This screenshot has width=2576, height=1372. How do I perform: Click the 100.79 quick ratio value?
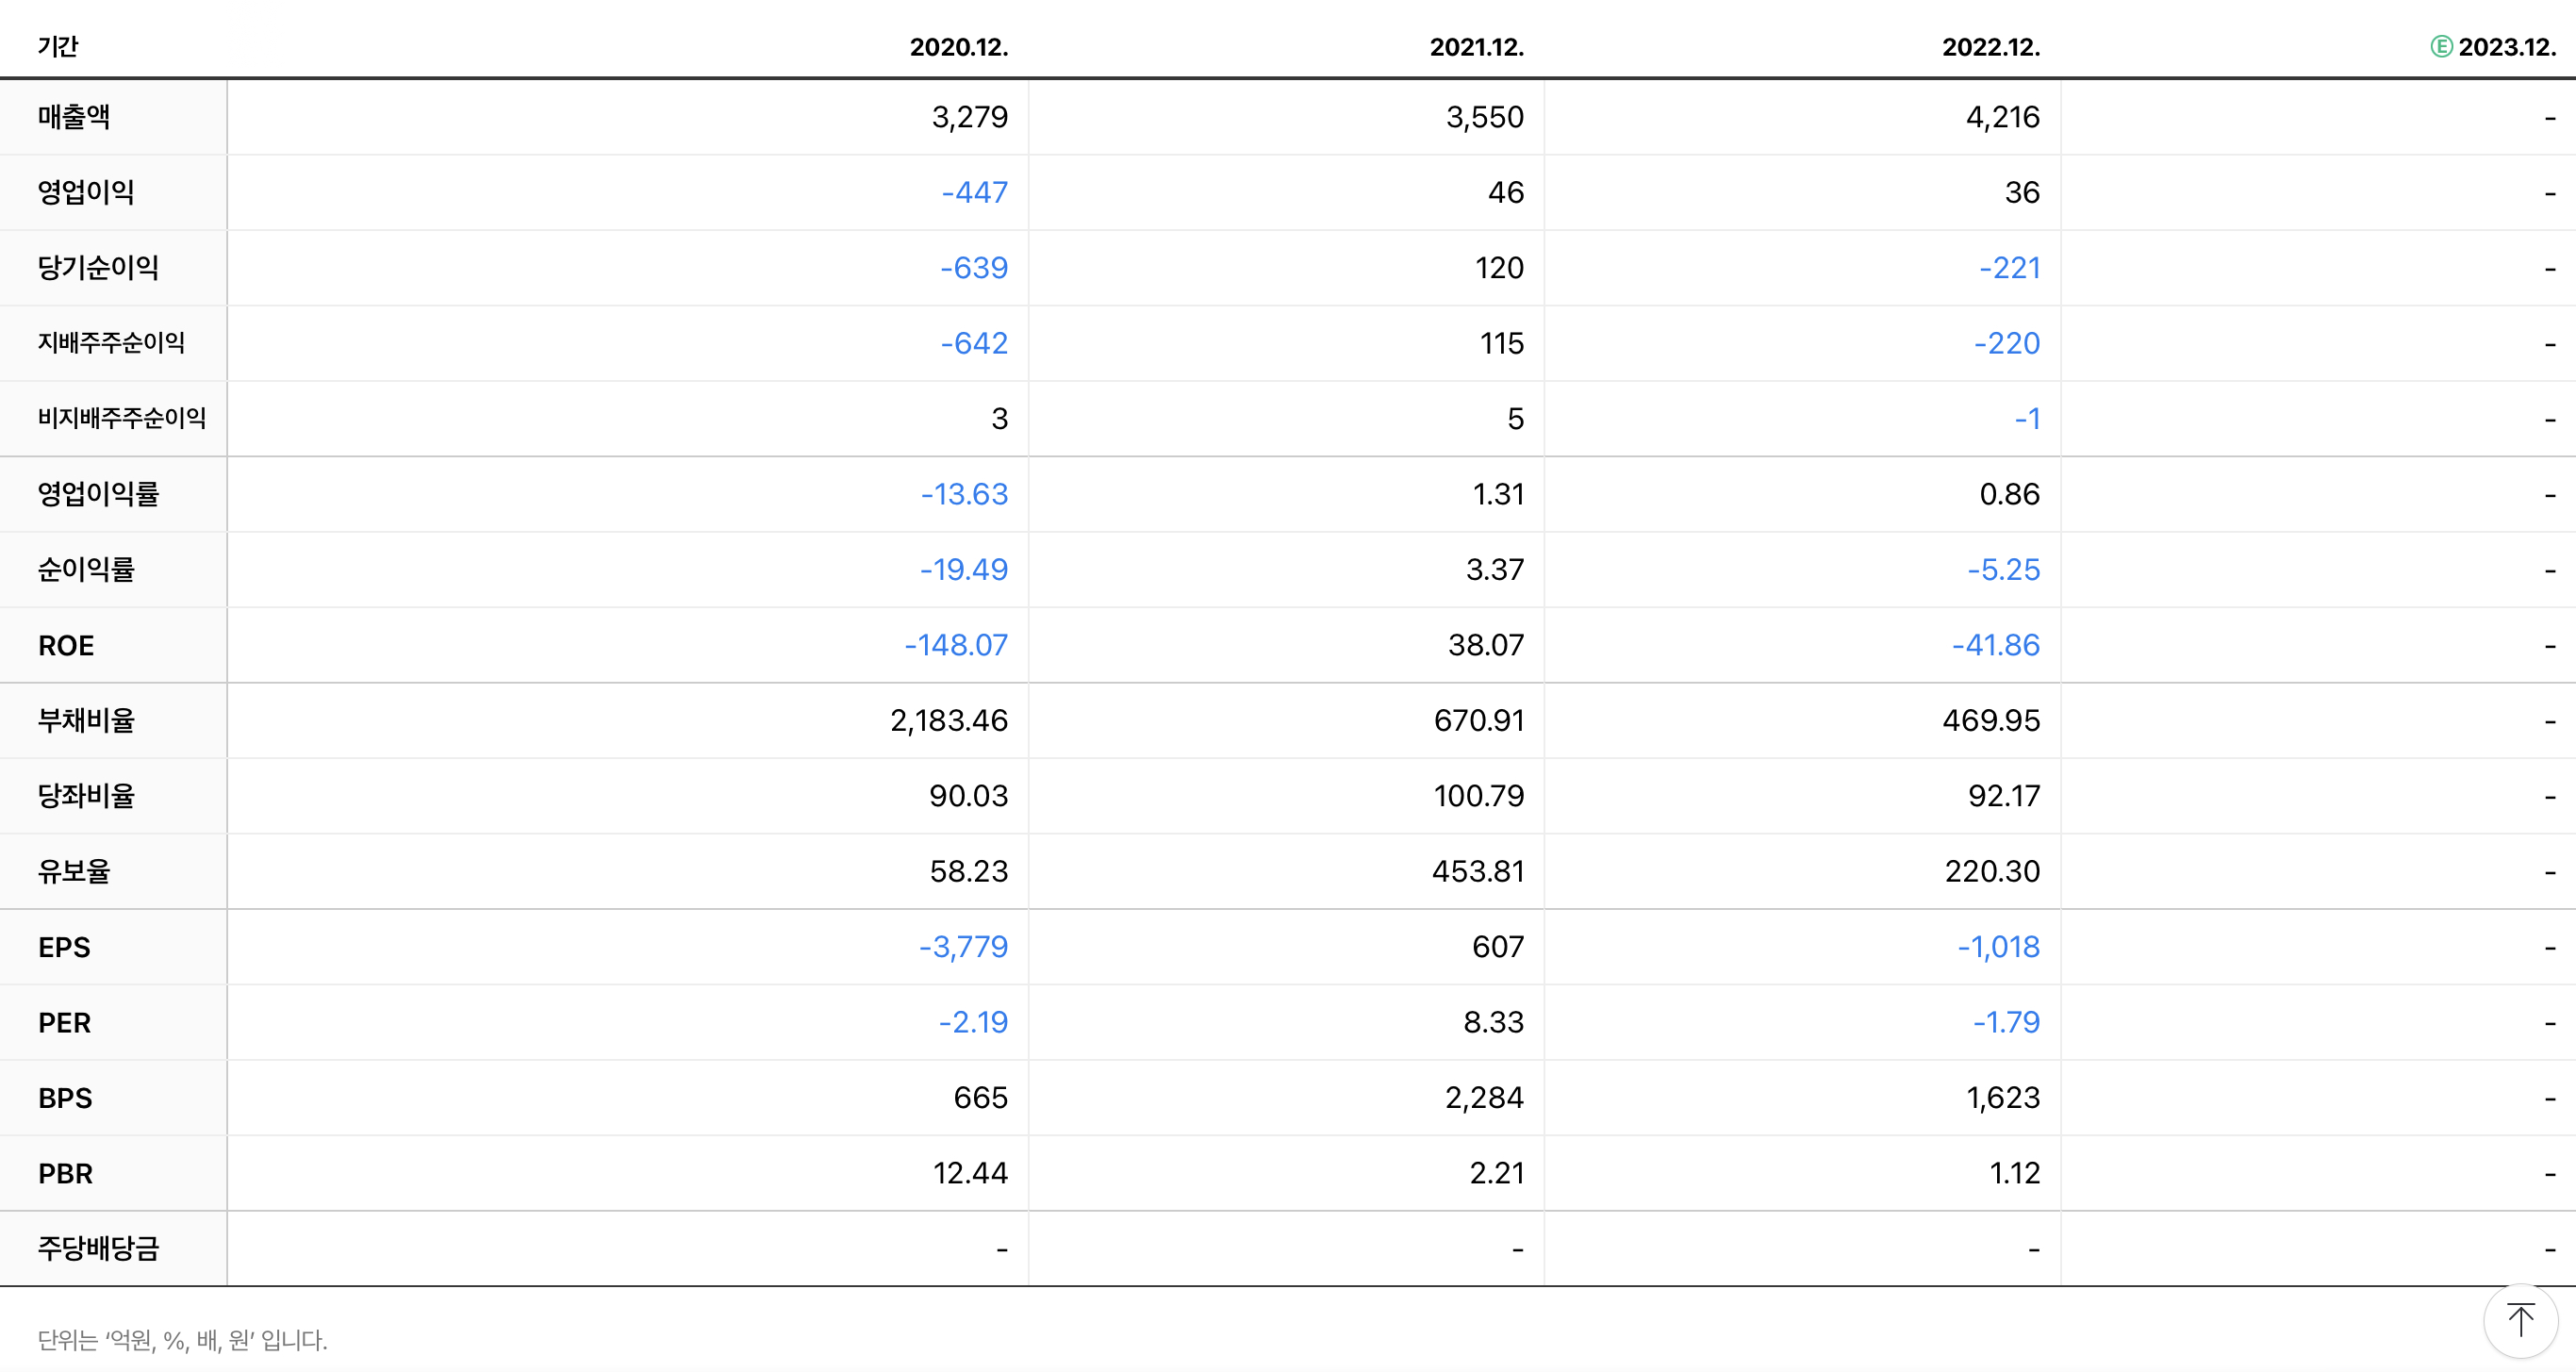1479,796
